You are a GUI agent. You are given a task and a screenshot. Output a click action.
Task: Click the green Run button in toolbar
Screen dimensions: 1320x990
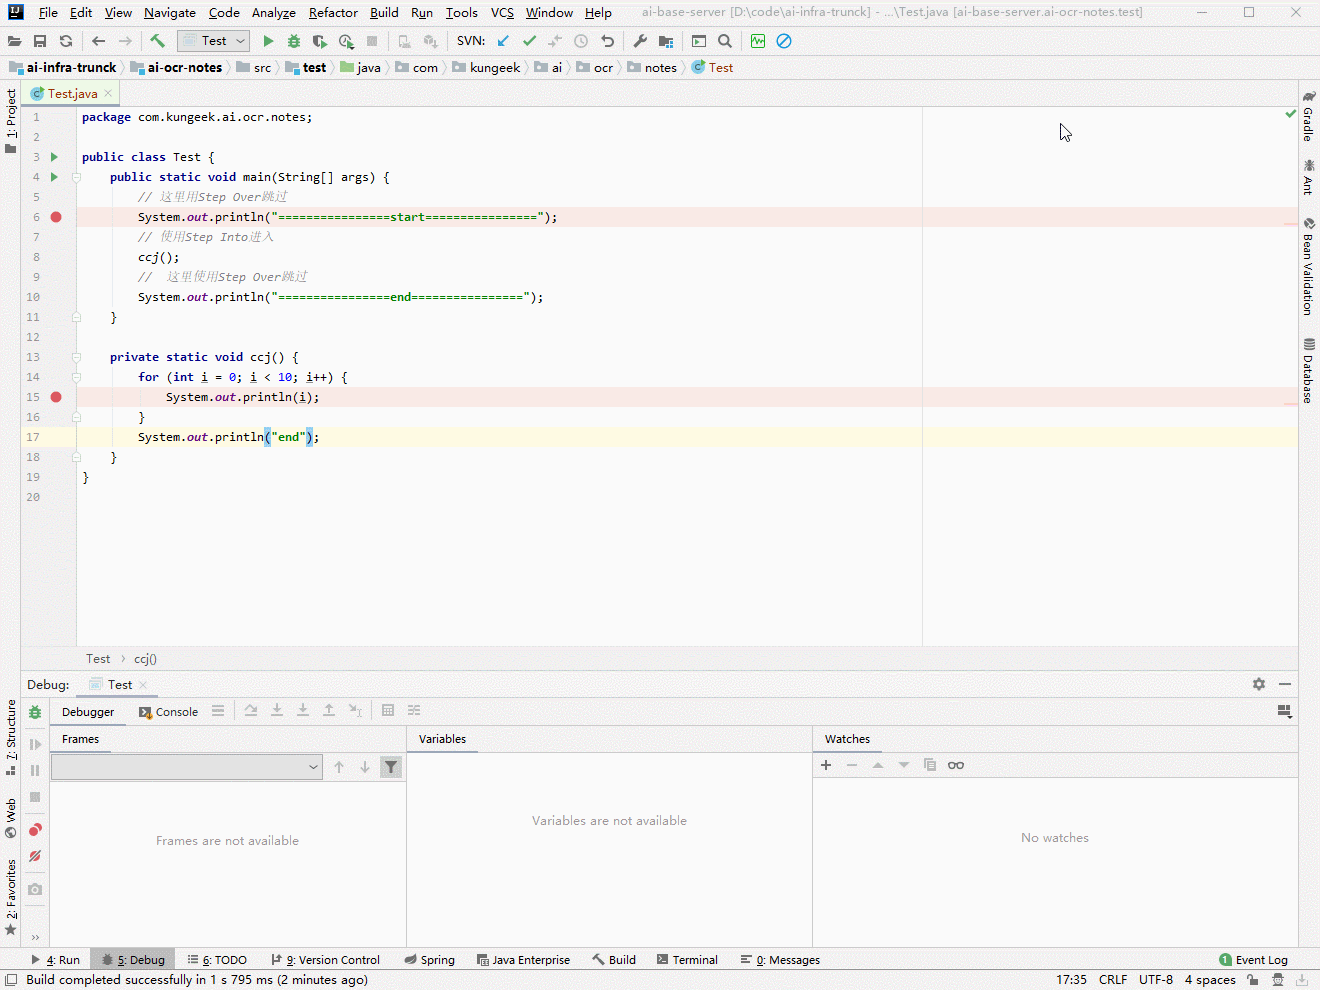pyautogui.click(x=268, y=41)
